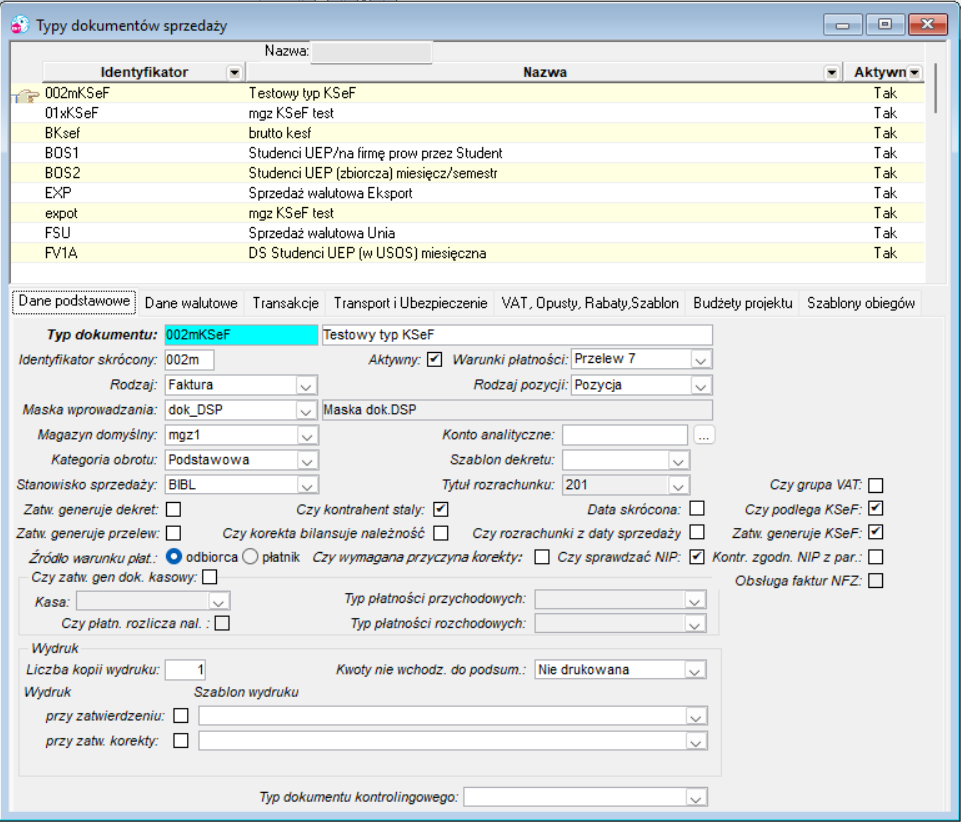Expand Warunki płatności dropdown

[x=701, y=360]
